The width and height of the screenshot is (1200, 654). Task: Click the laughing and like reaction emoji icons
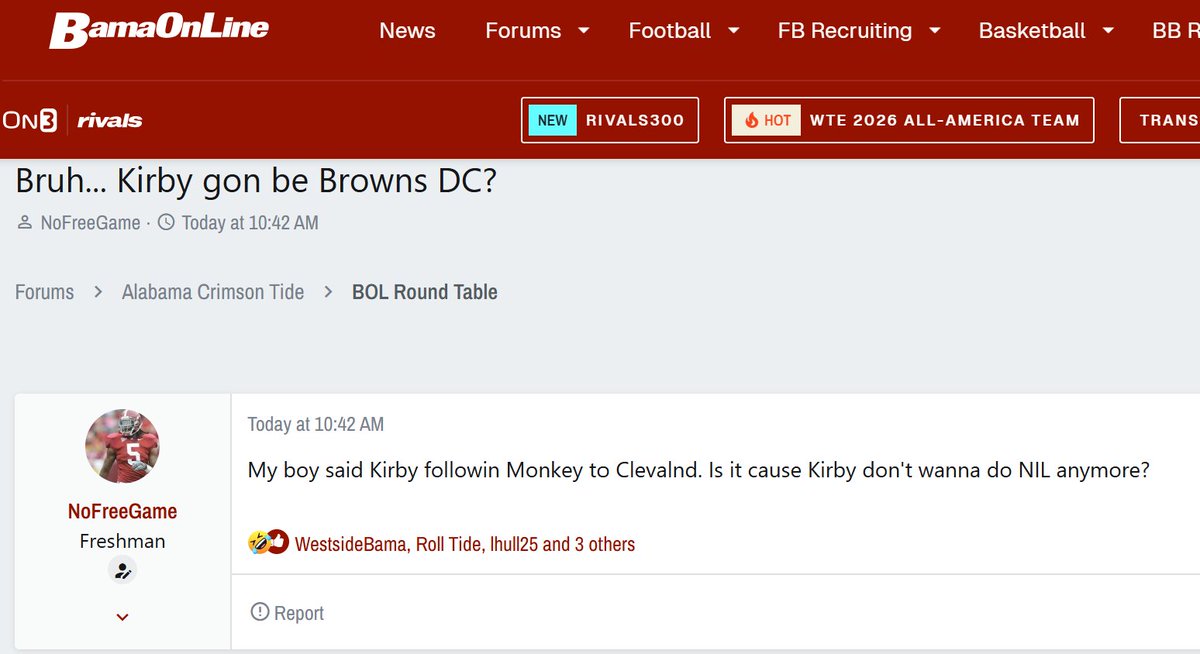[x=268, y=543]
